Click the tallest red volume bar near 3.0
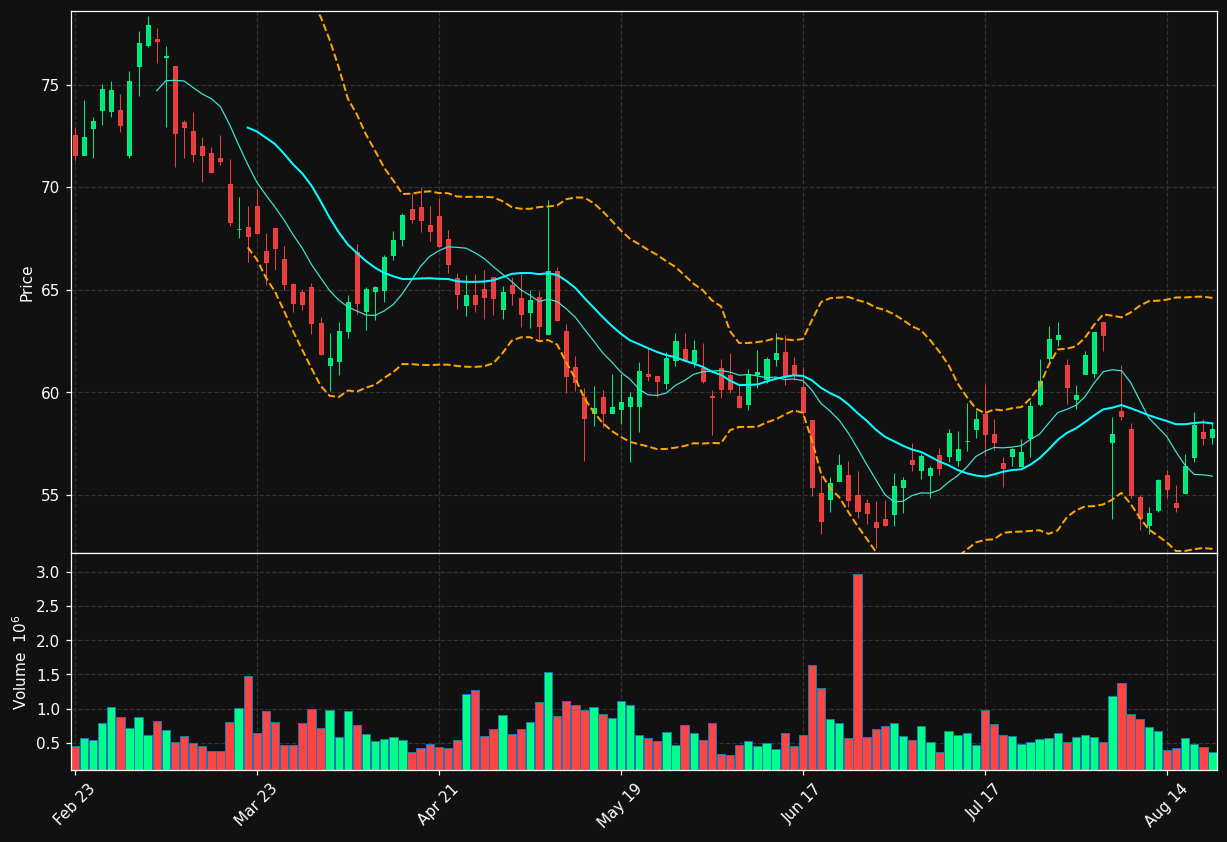 coord(857,672)
